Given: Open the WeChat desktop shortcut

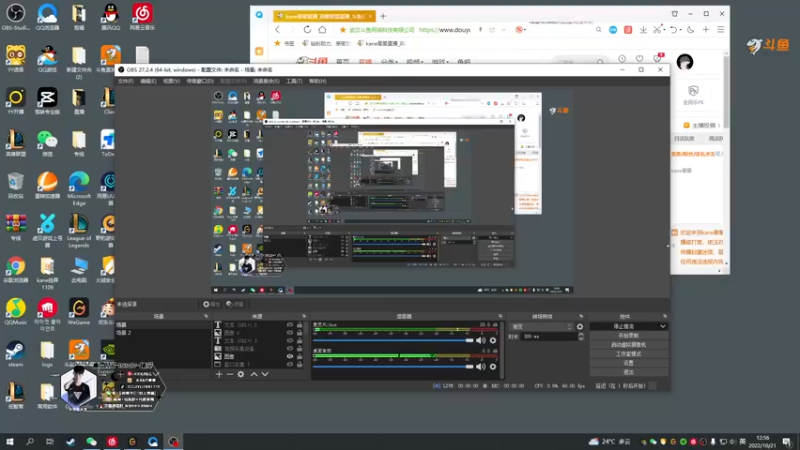Looking at the screenshot, I should [x=47, y=143].
